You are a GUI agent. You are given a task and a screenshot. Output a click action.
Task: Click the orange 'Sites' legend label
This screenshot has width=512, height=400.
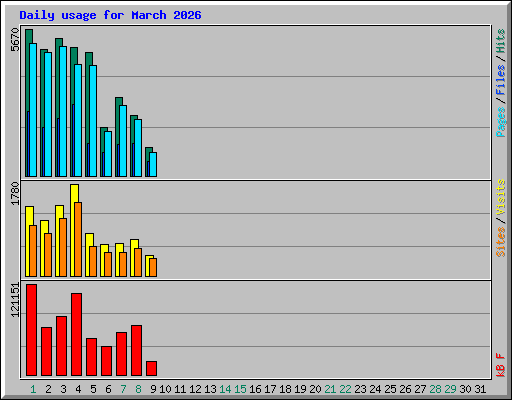click(x=501, y=242)
